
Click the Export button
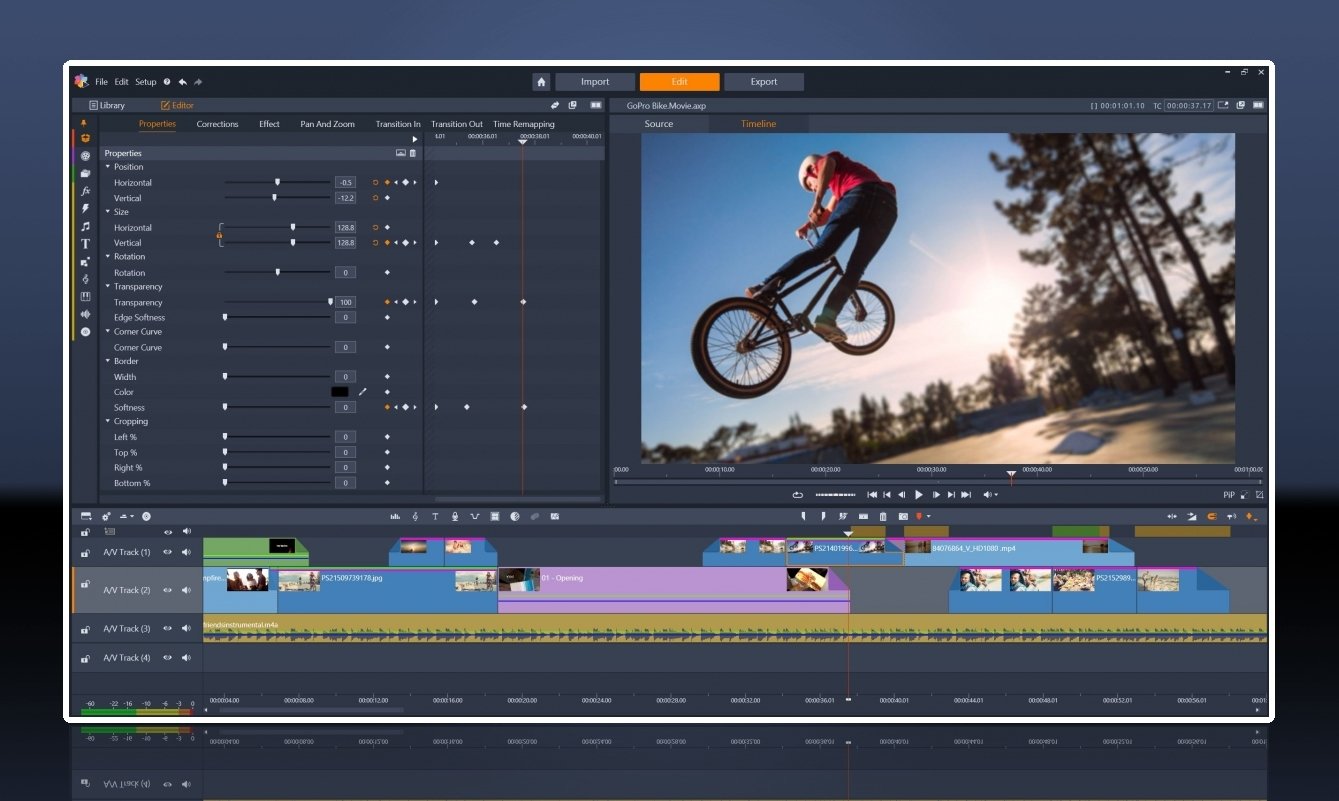click(763, 82)
